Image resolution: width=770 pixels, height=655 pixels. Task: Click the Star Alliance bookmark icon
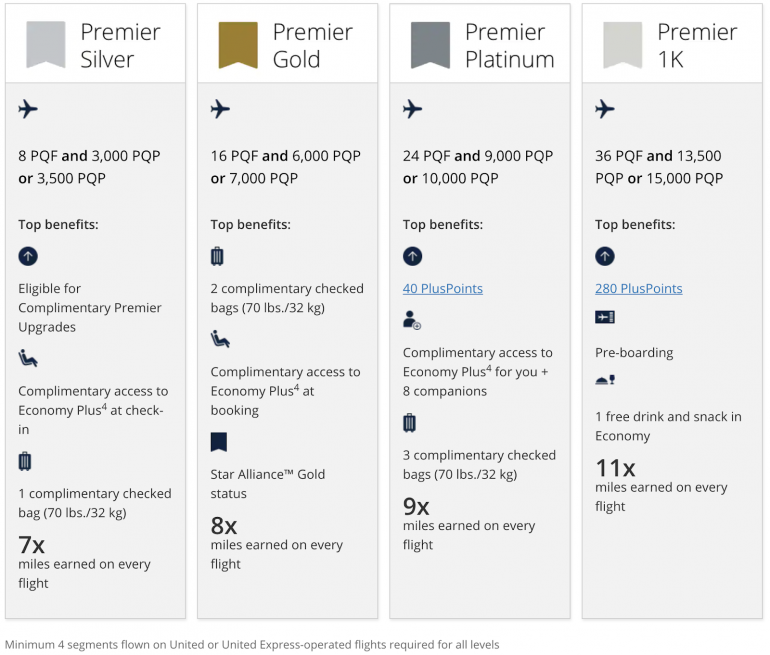(x=219, y=442)
